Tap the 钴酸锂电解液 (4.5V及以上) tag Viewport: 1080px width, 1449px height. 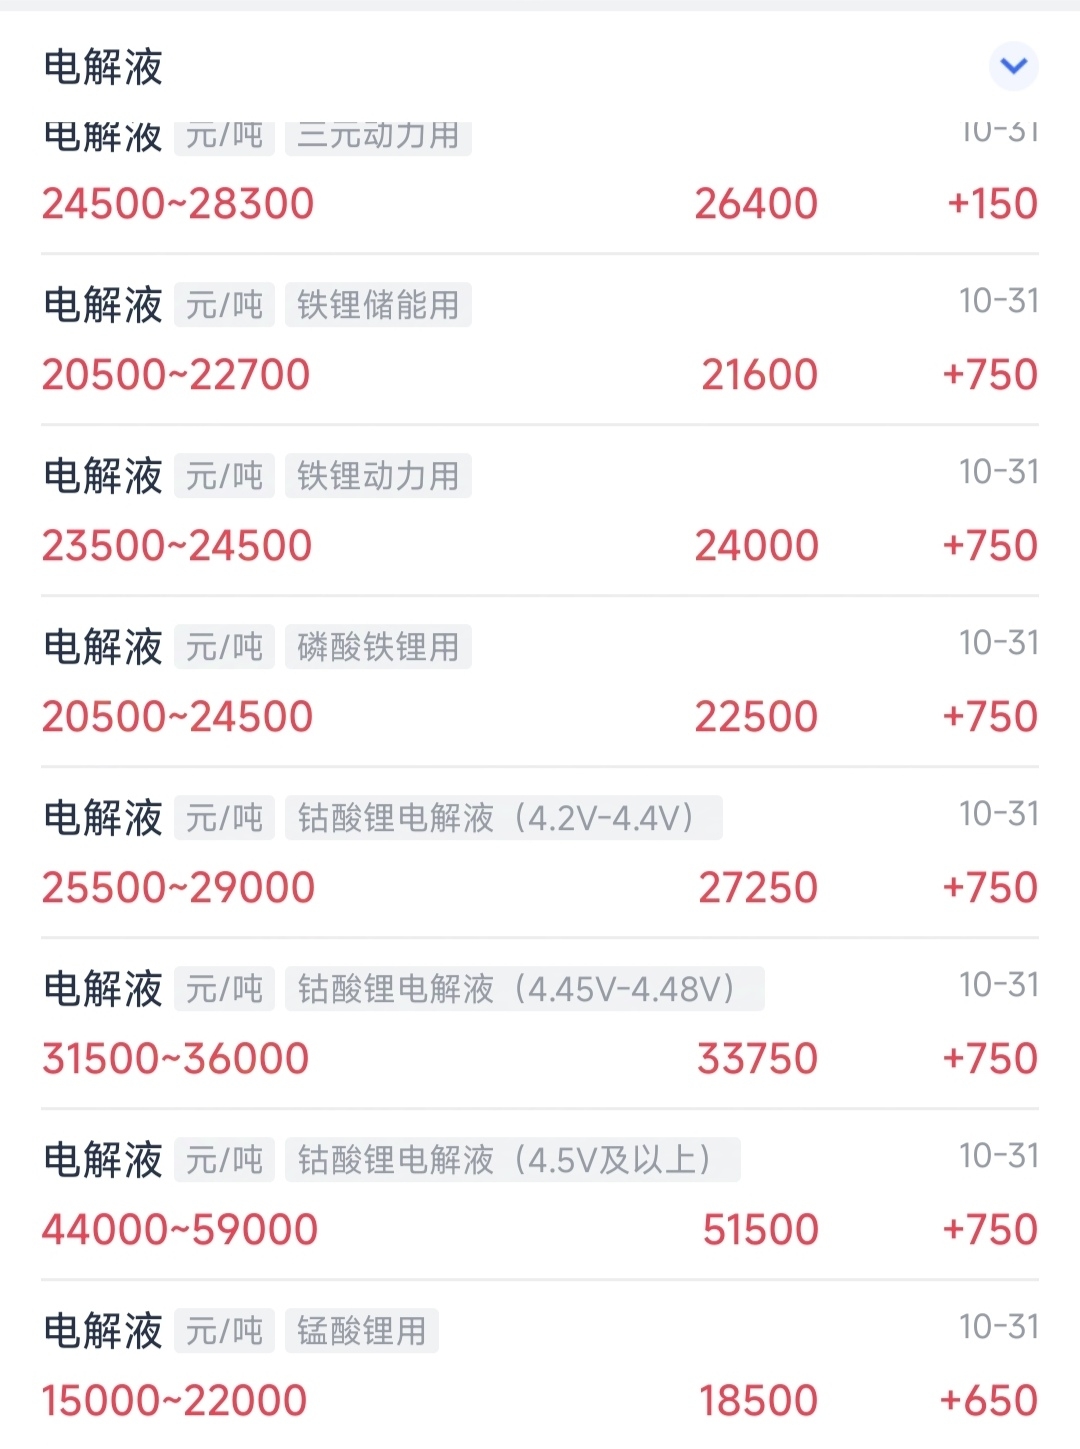click(x=512, y=1160)
